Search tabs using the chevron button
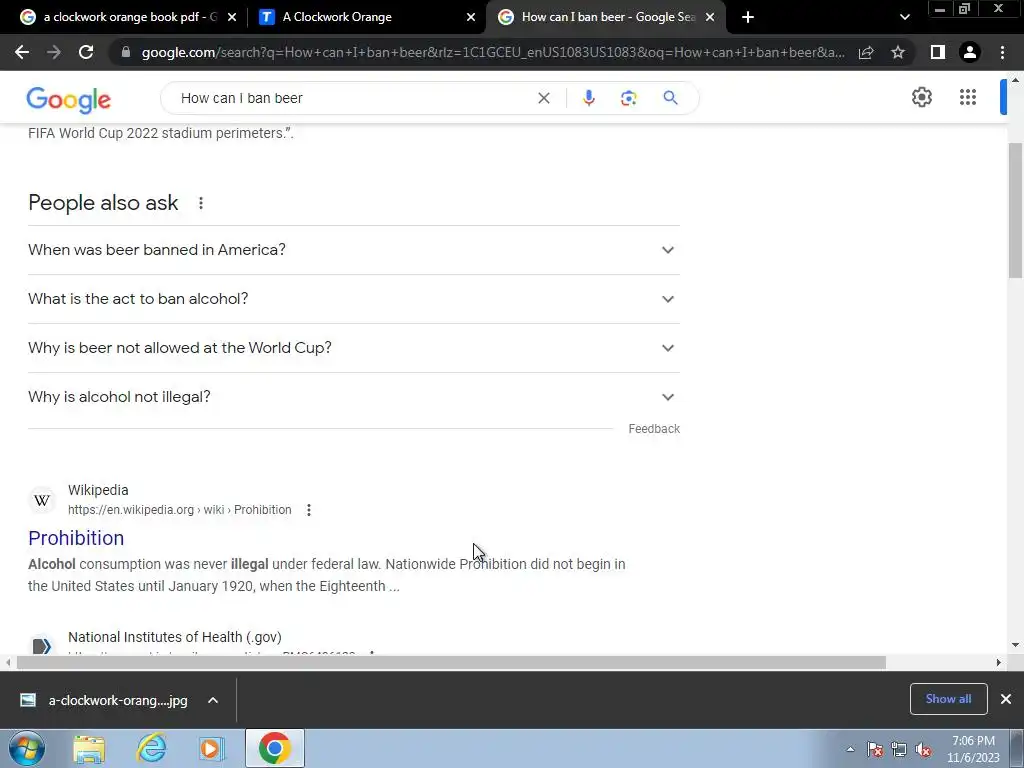The height and width of the screenshot is (768, 1024). coord(904,17)
